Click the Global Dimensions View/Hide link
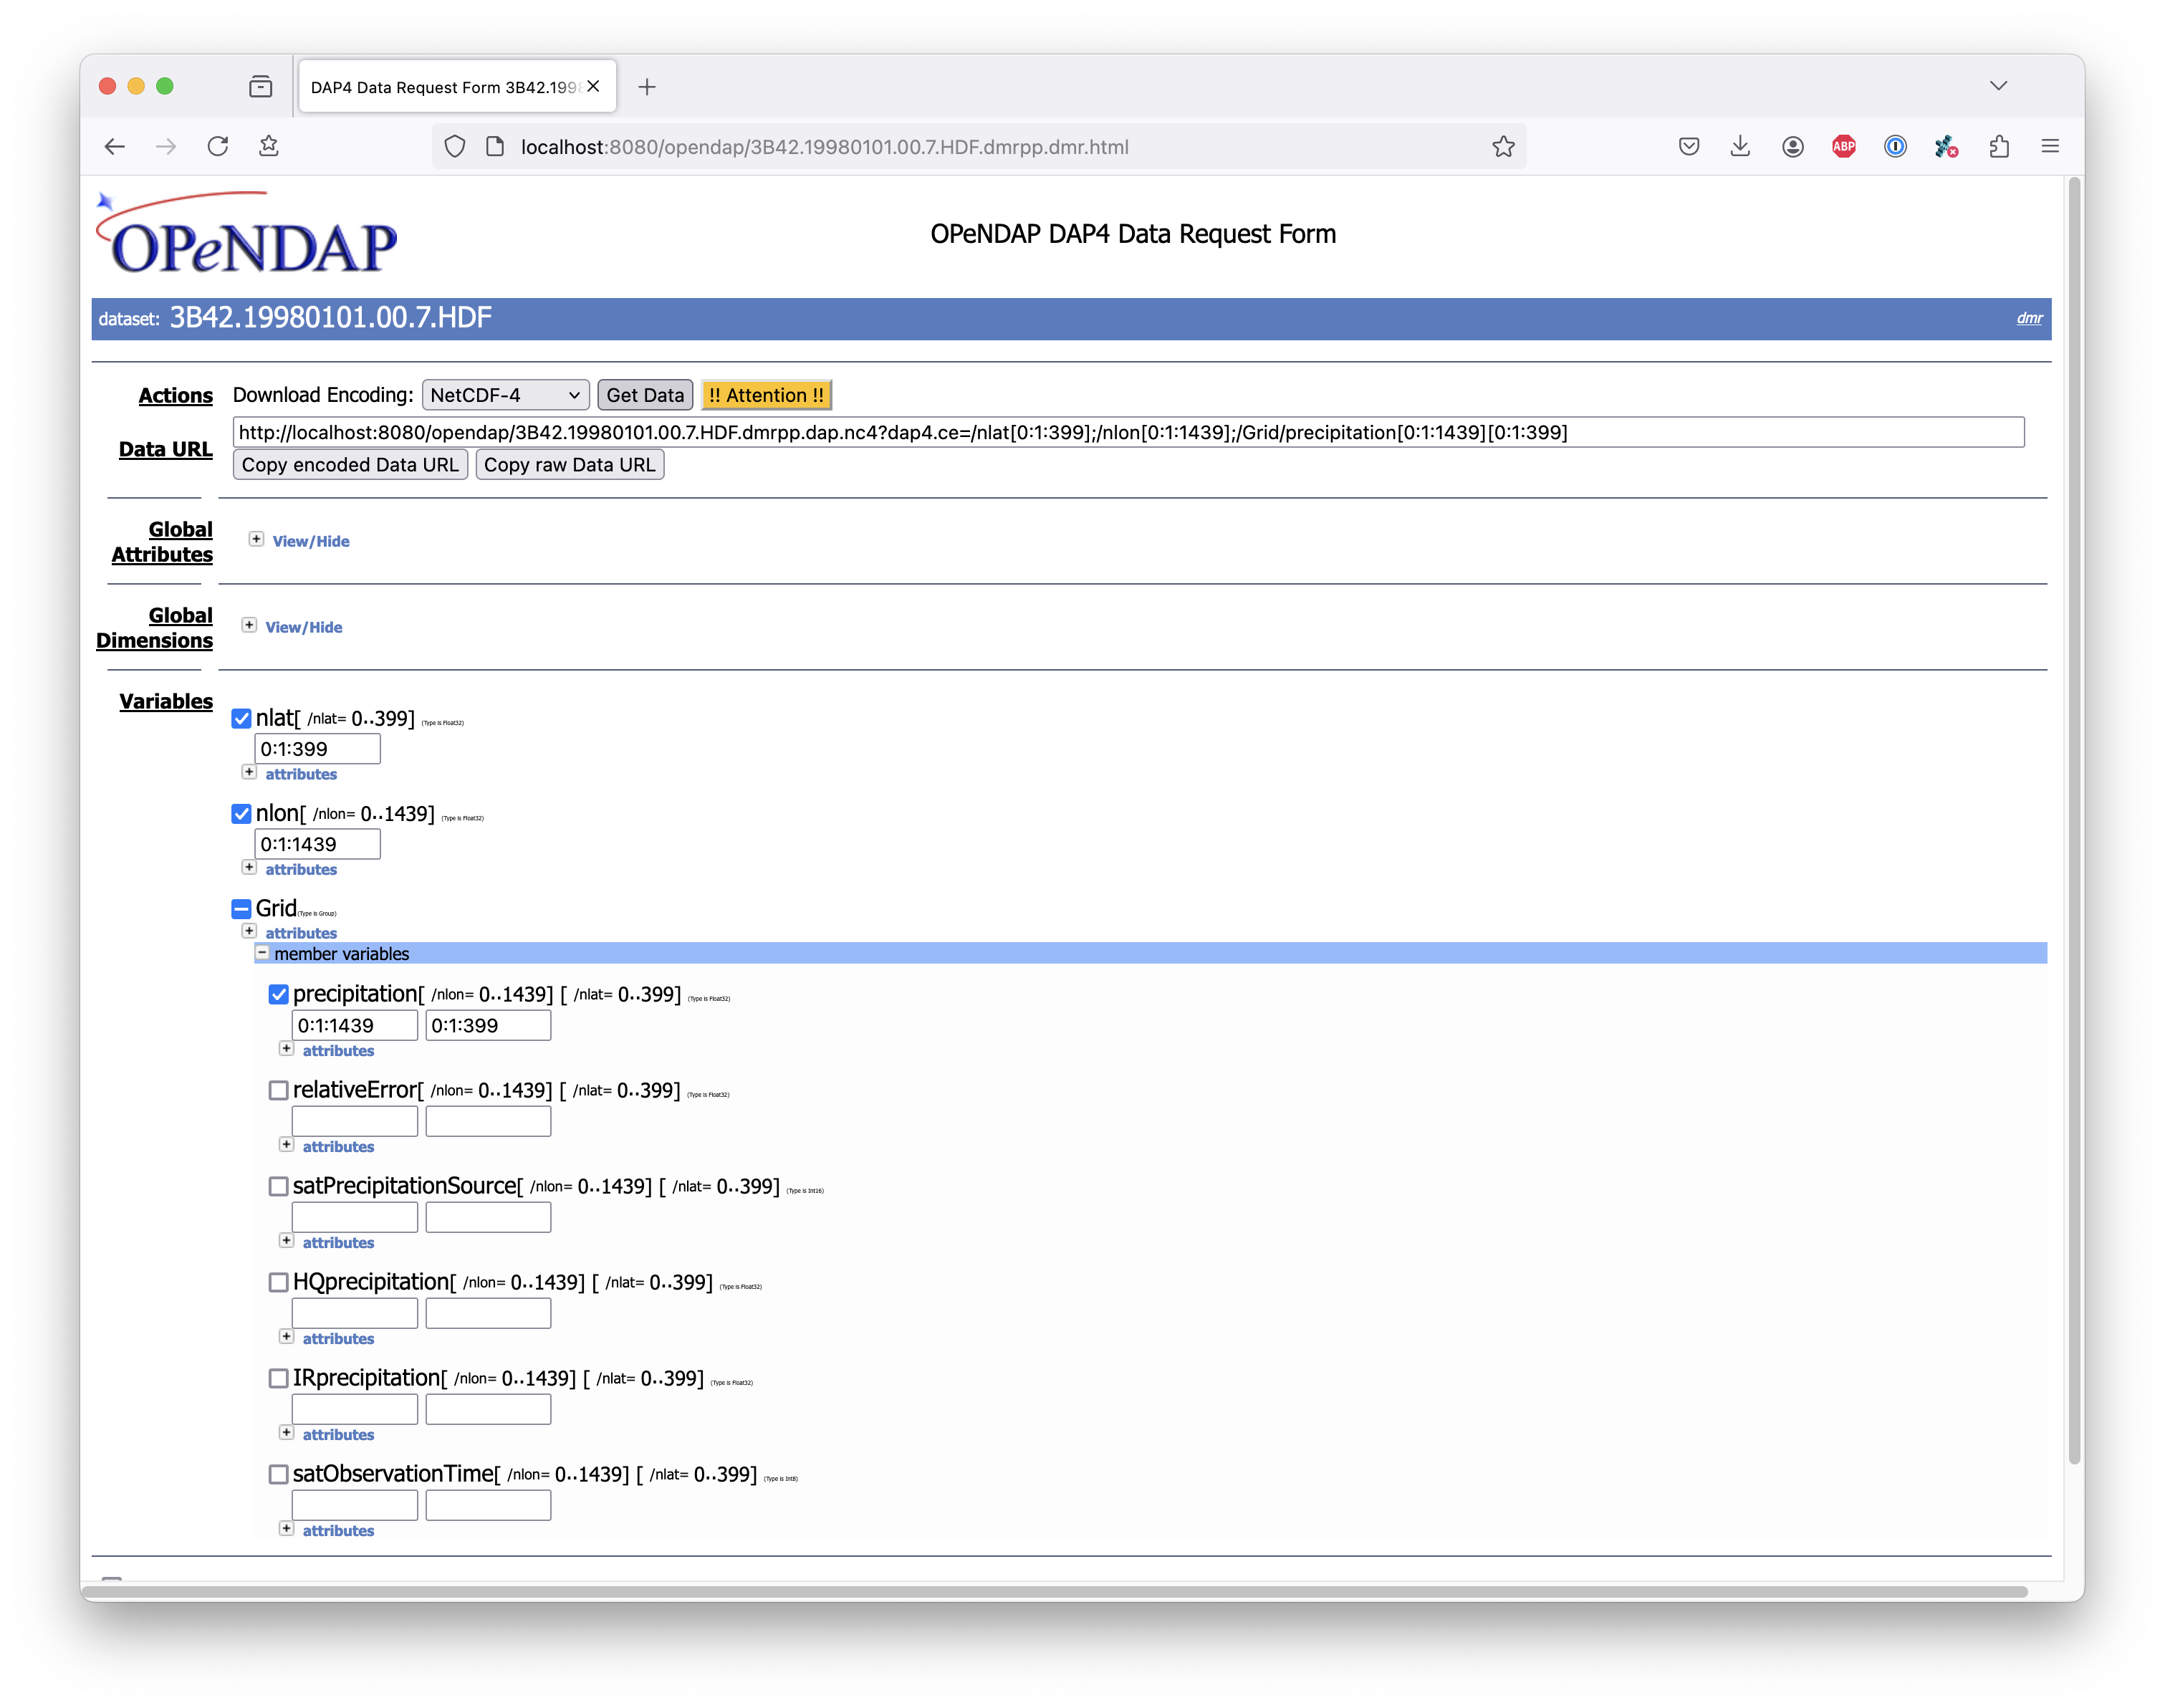The height and width of the screenshot is (1708, 2165). click(x=304, y=627)
